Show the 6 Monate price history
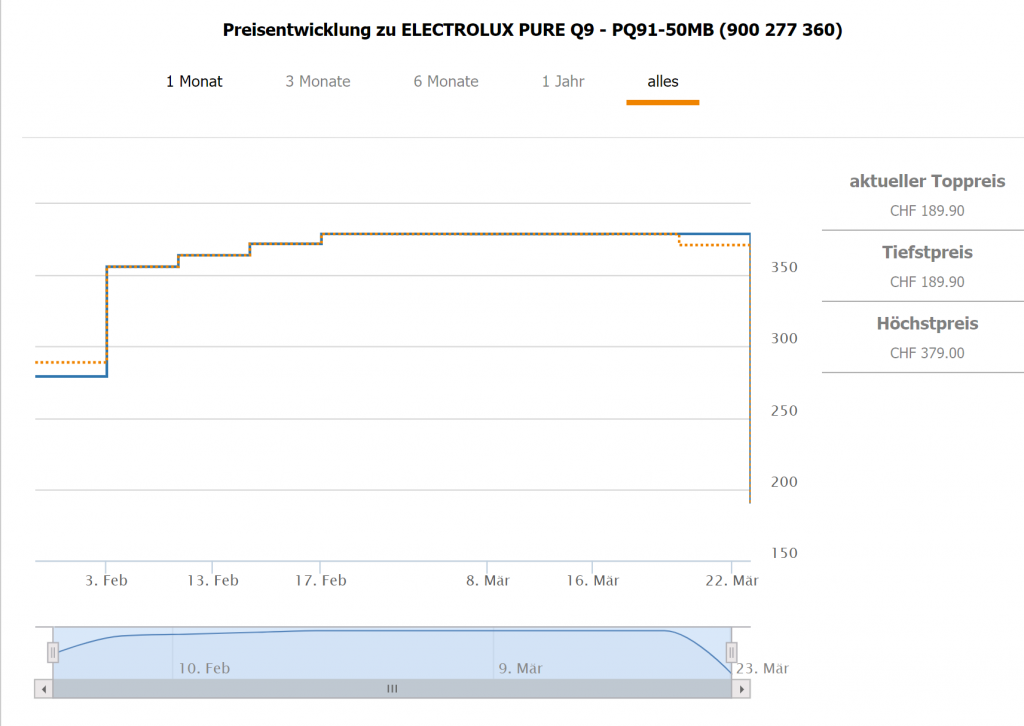 tap(446, 82)
